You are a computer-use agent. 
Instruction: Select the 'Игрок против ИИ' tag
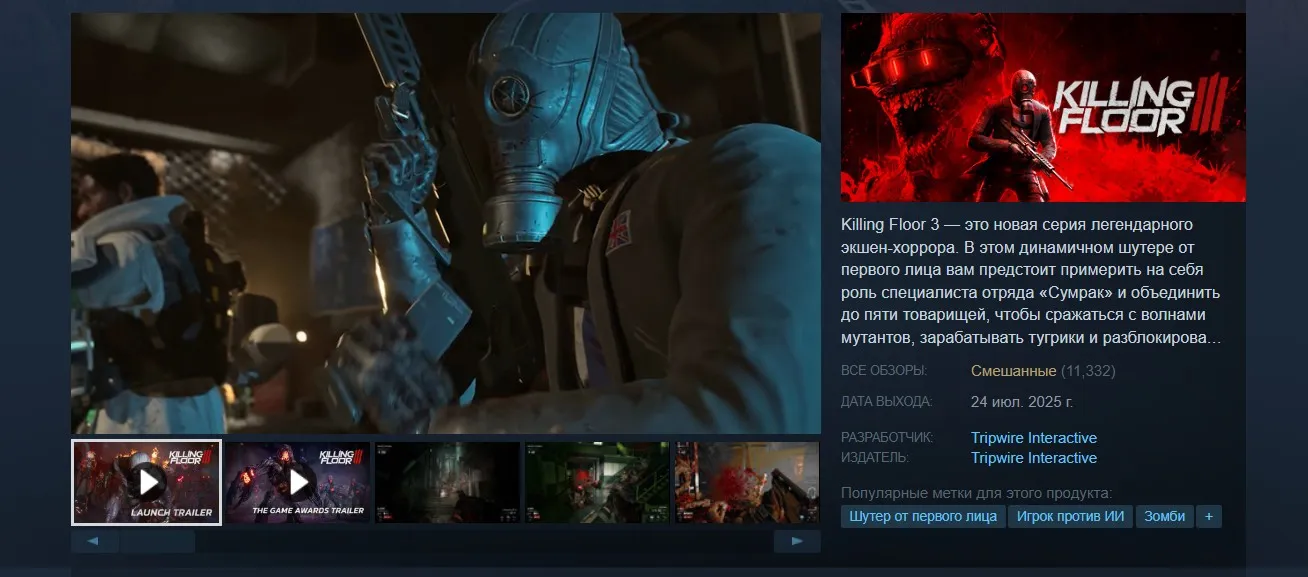(1069, 517)
